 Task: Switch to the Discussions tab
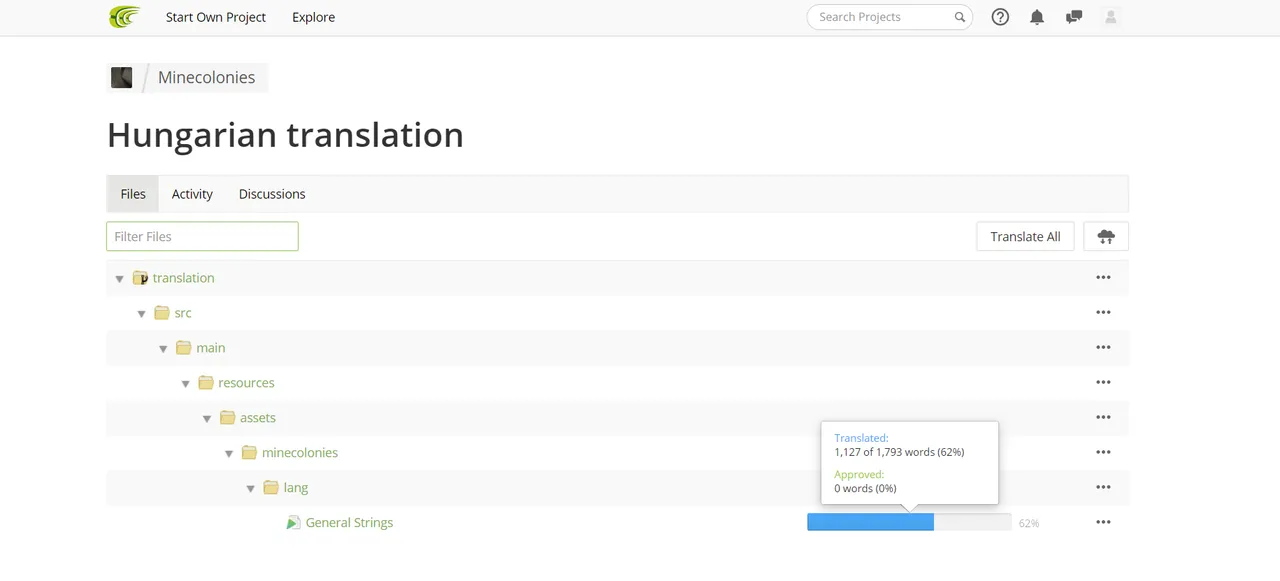point(272,194)
